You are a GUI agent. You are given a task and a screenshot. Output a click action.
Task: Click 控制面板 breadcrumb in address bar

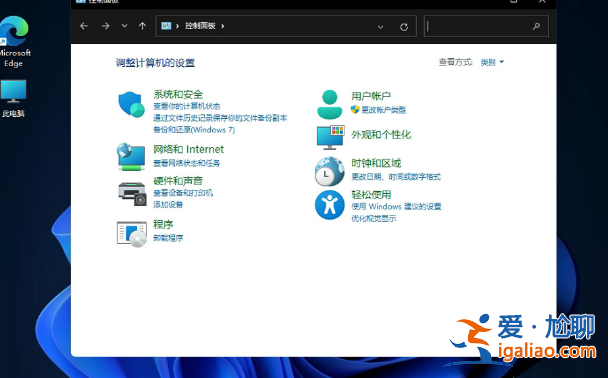[x=200, y=26]
